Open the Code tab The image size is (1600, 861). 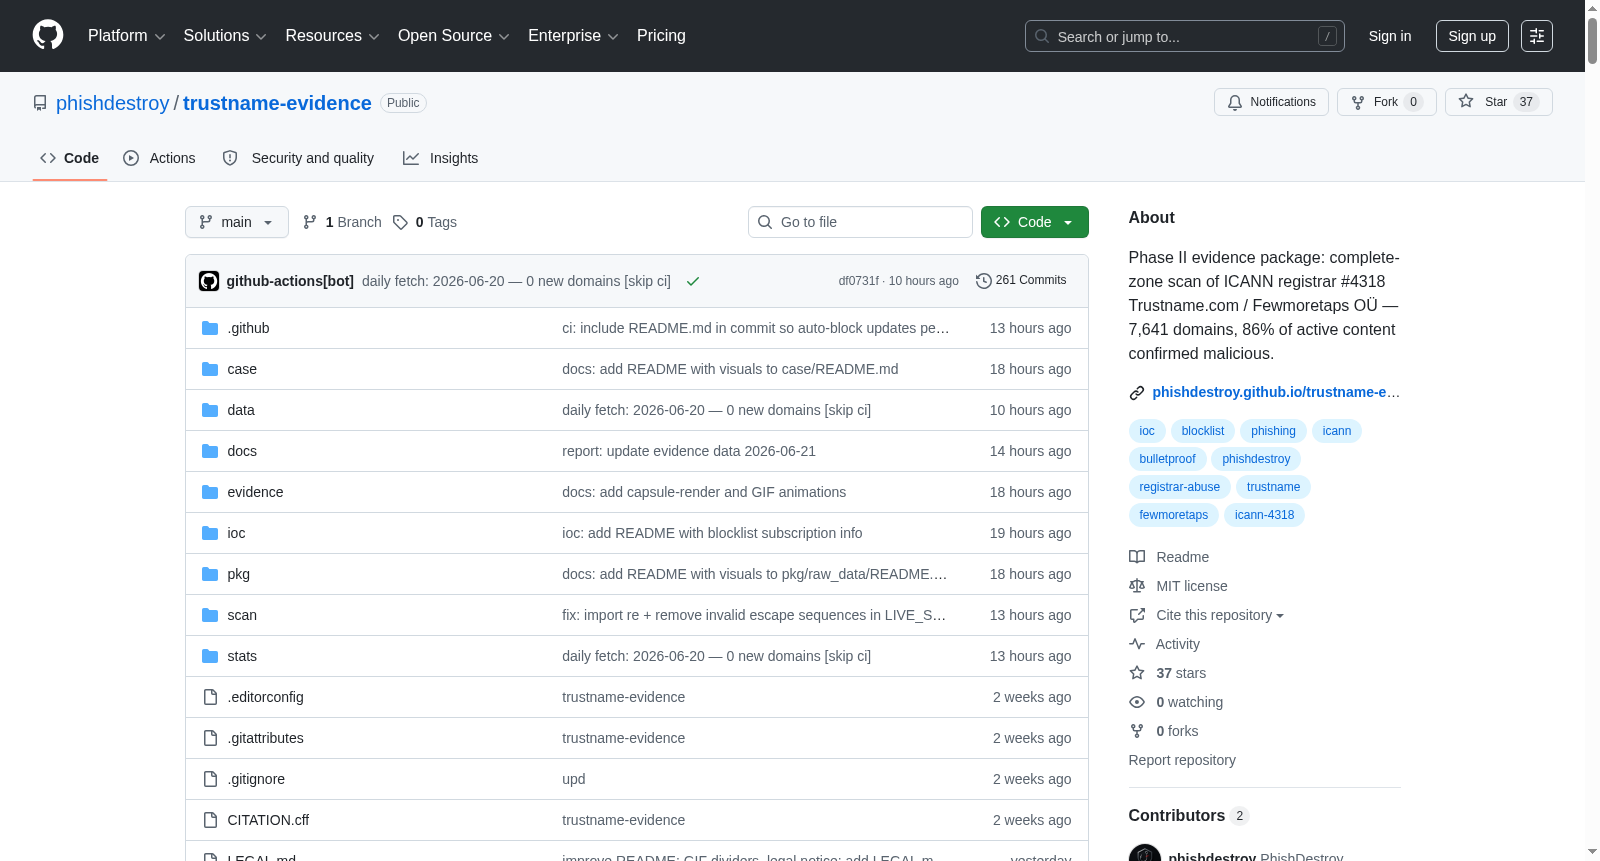point(70,158)
